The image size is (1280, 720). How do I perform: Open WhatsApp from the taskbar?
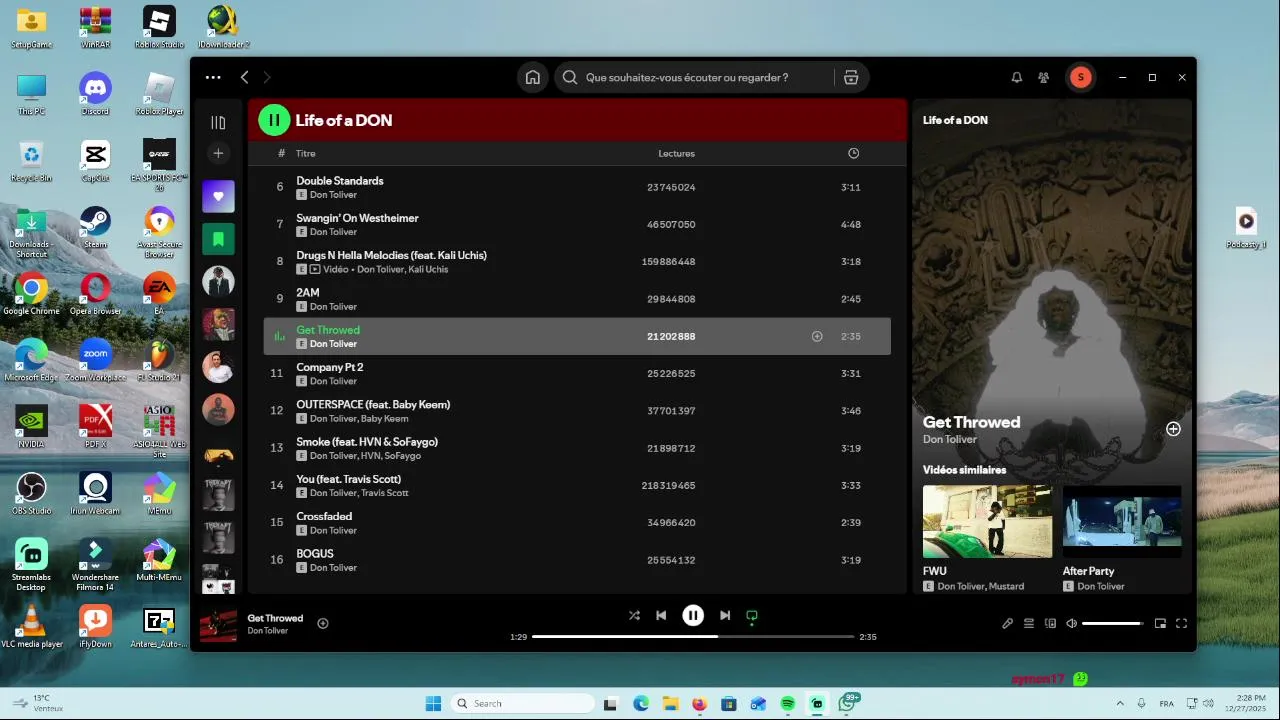(847, 704)
